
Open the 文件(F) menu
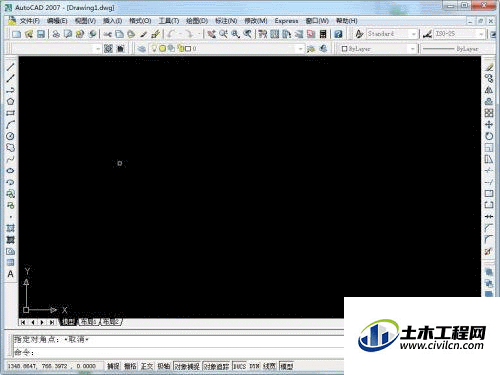(x=29, y=21)
